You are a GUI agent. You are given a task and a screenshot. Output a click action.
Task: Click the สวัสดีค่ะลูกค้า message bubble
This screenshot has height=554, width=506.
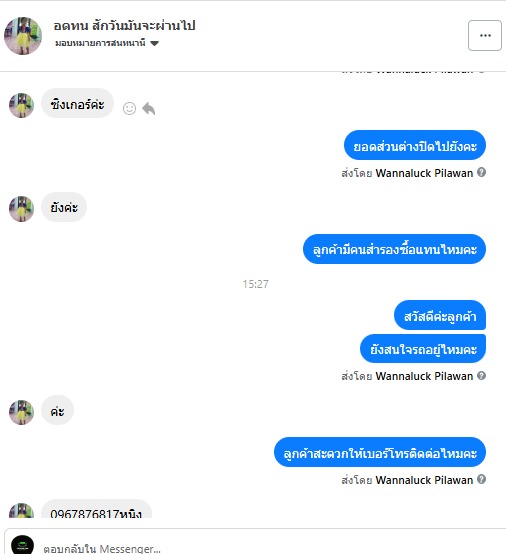(440, 315)
